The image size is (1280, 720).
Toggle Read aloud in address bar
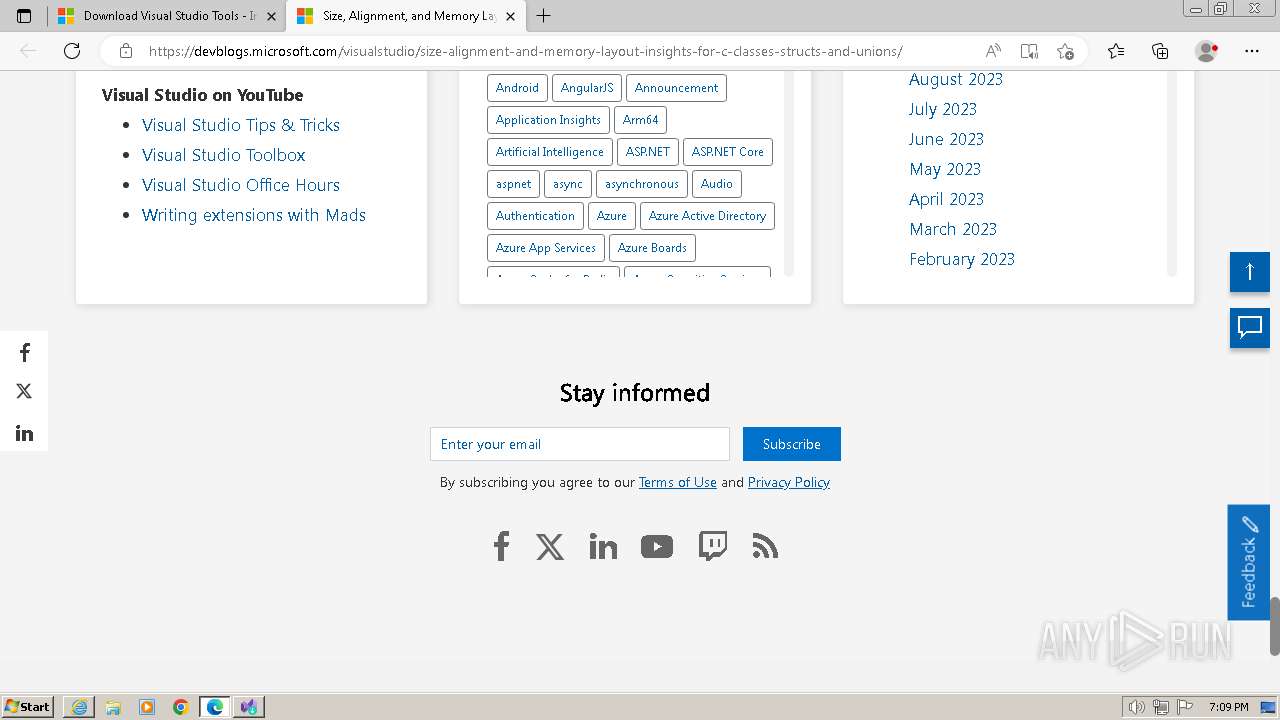993,51
